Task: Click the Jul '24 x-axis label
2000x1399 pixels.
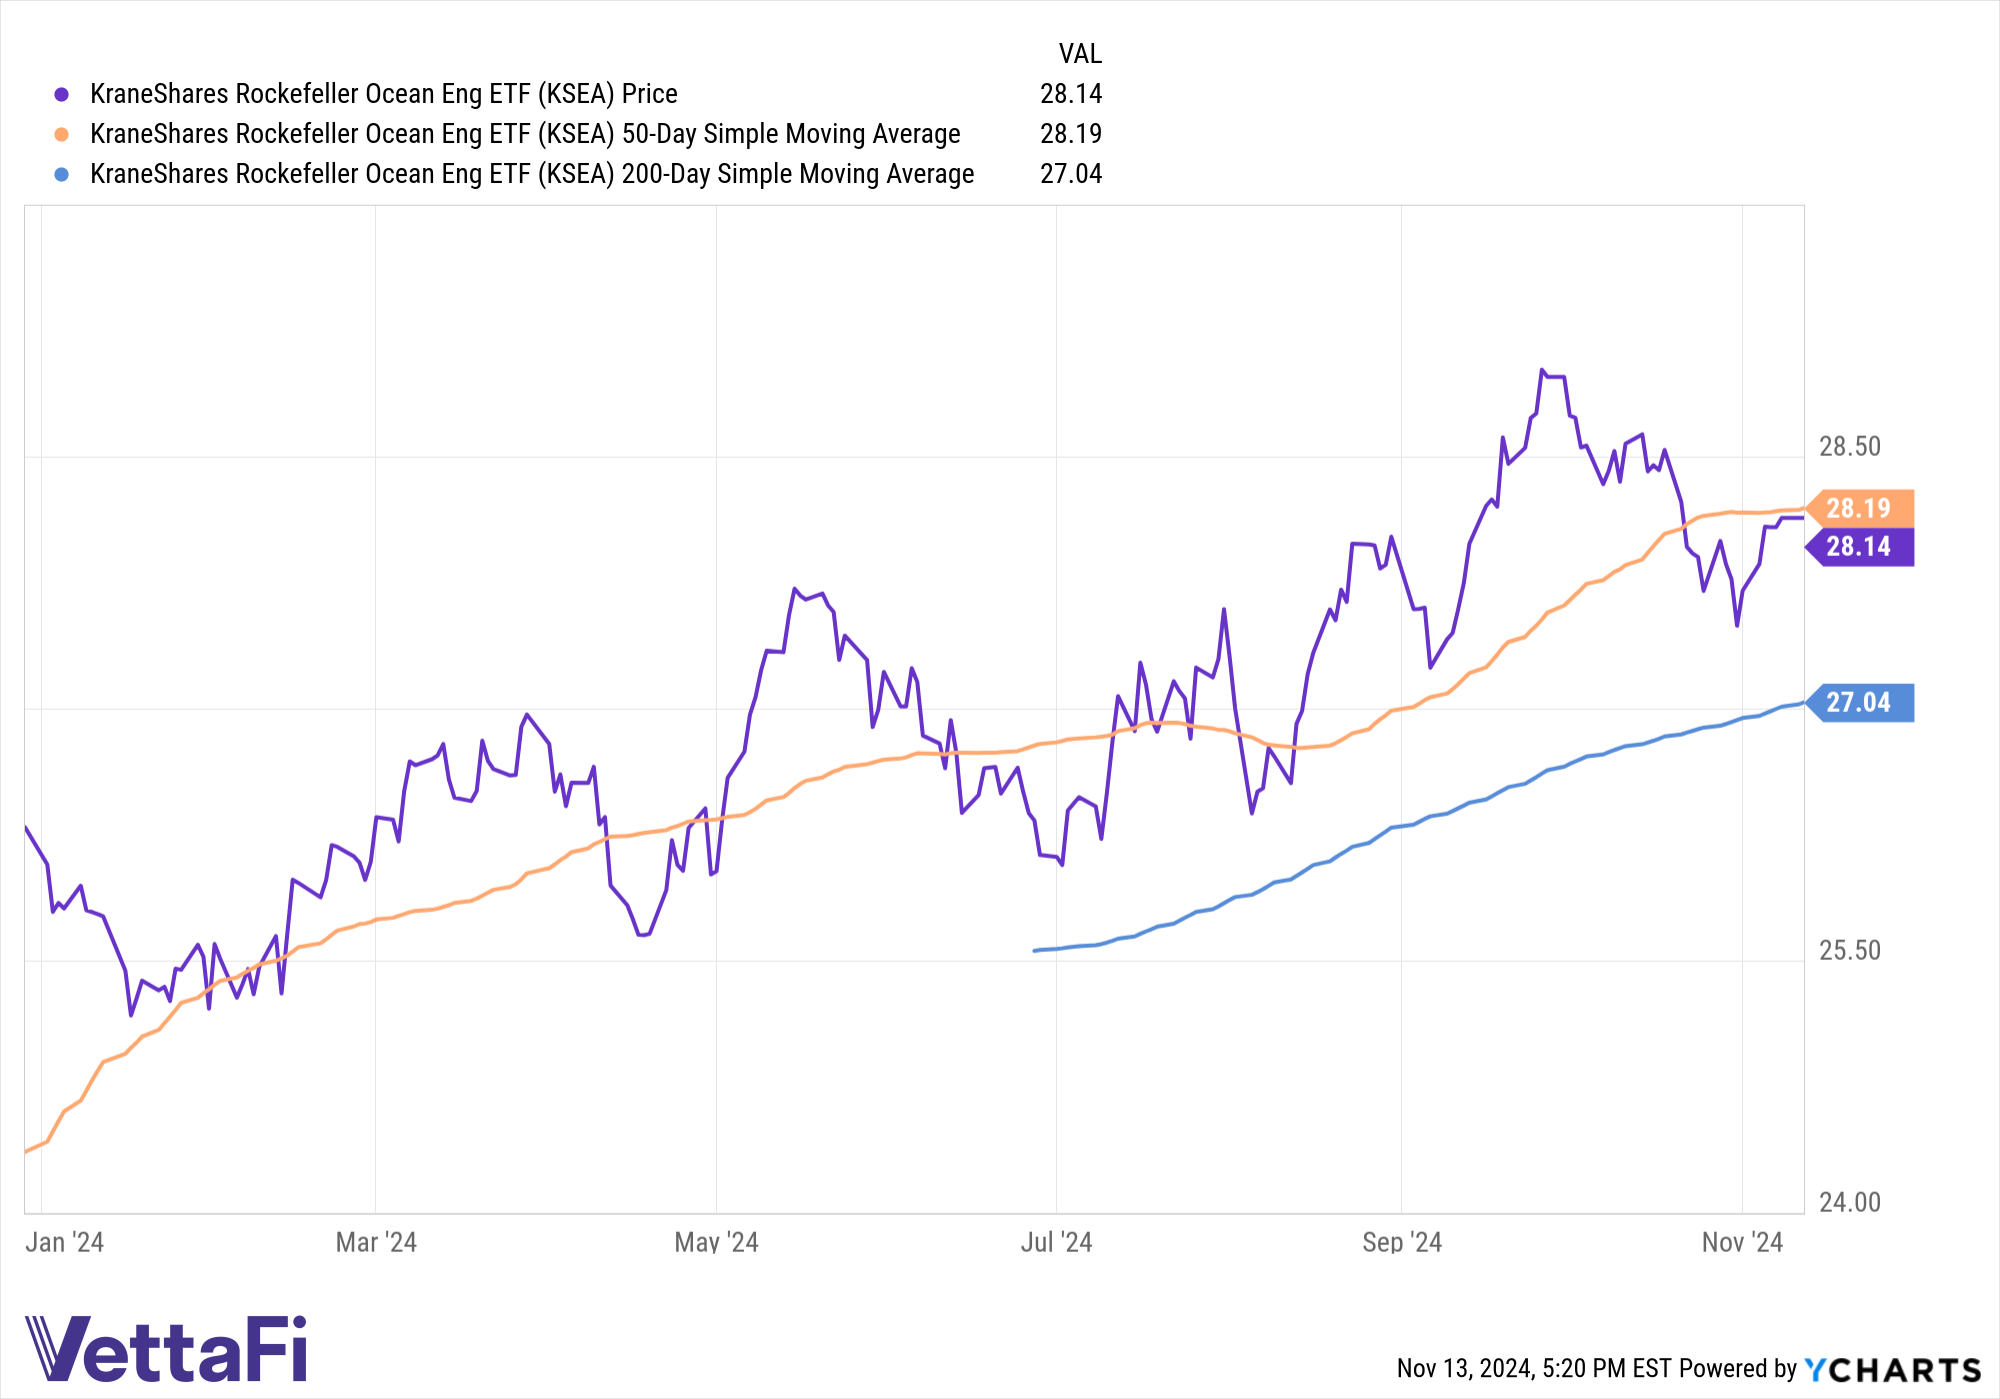Action: [x=1057, y=1243]
